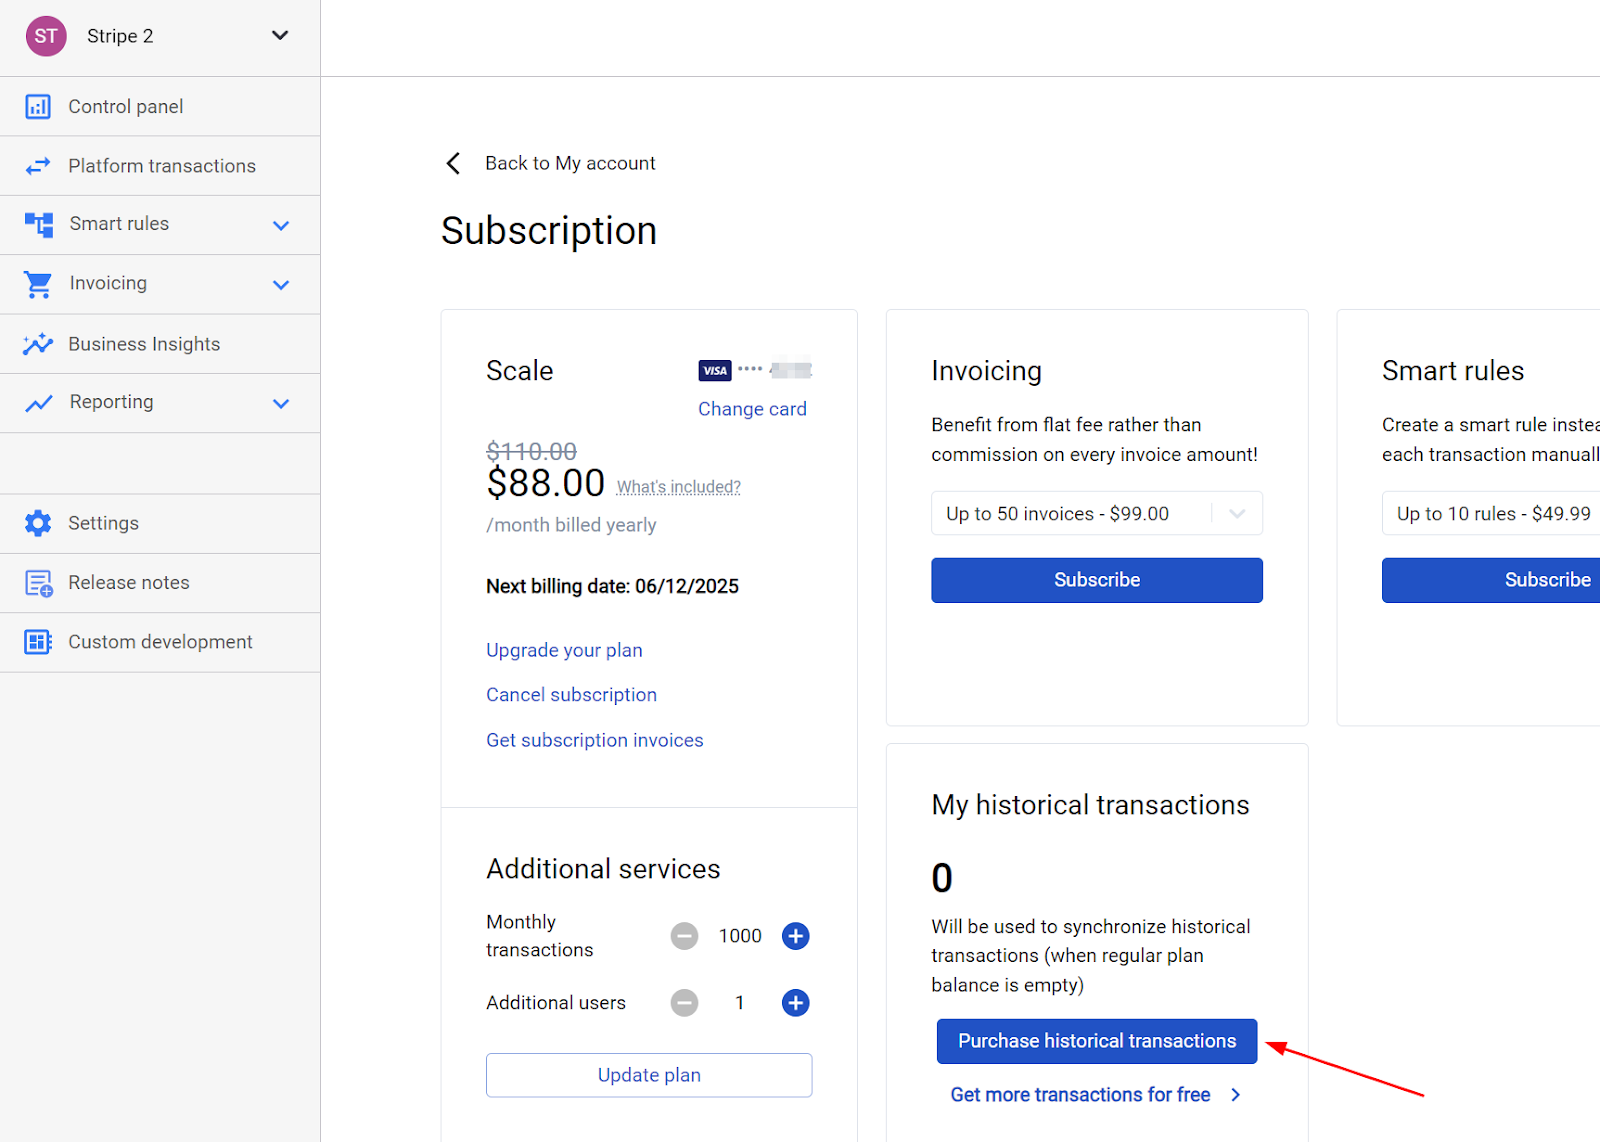Click the $88.00 price text
This screenshot has height=1142, width=1600.
(546, 483)
